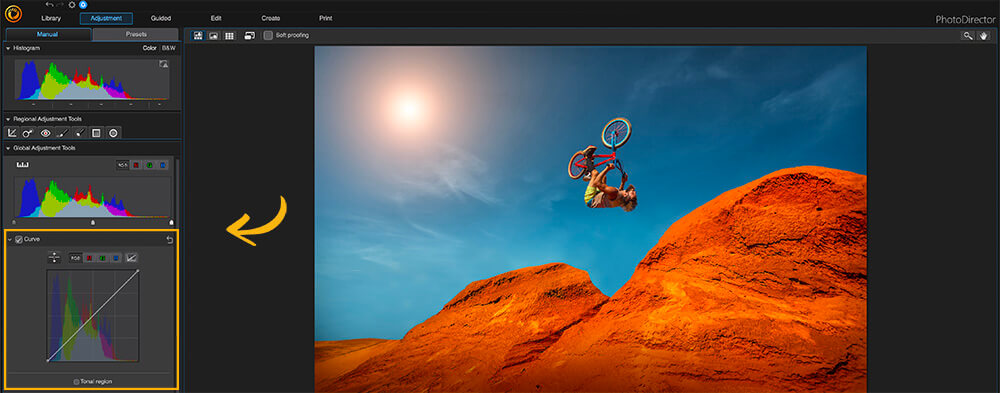Click the curve's top-right control point

[138, 271]
